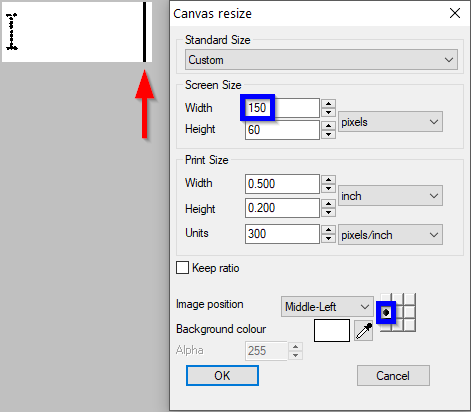Expand the pixels unit dropdown
This screenshot has width=471, height=412.
[390, 122]
